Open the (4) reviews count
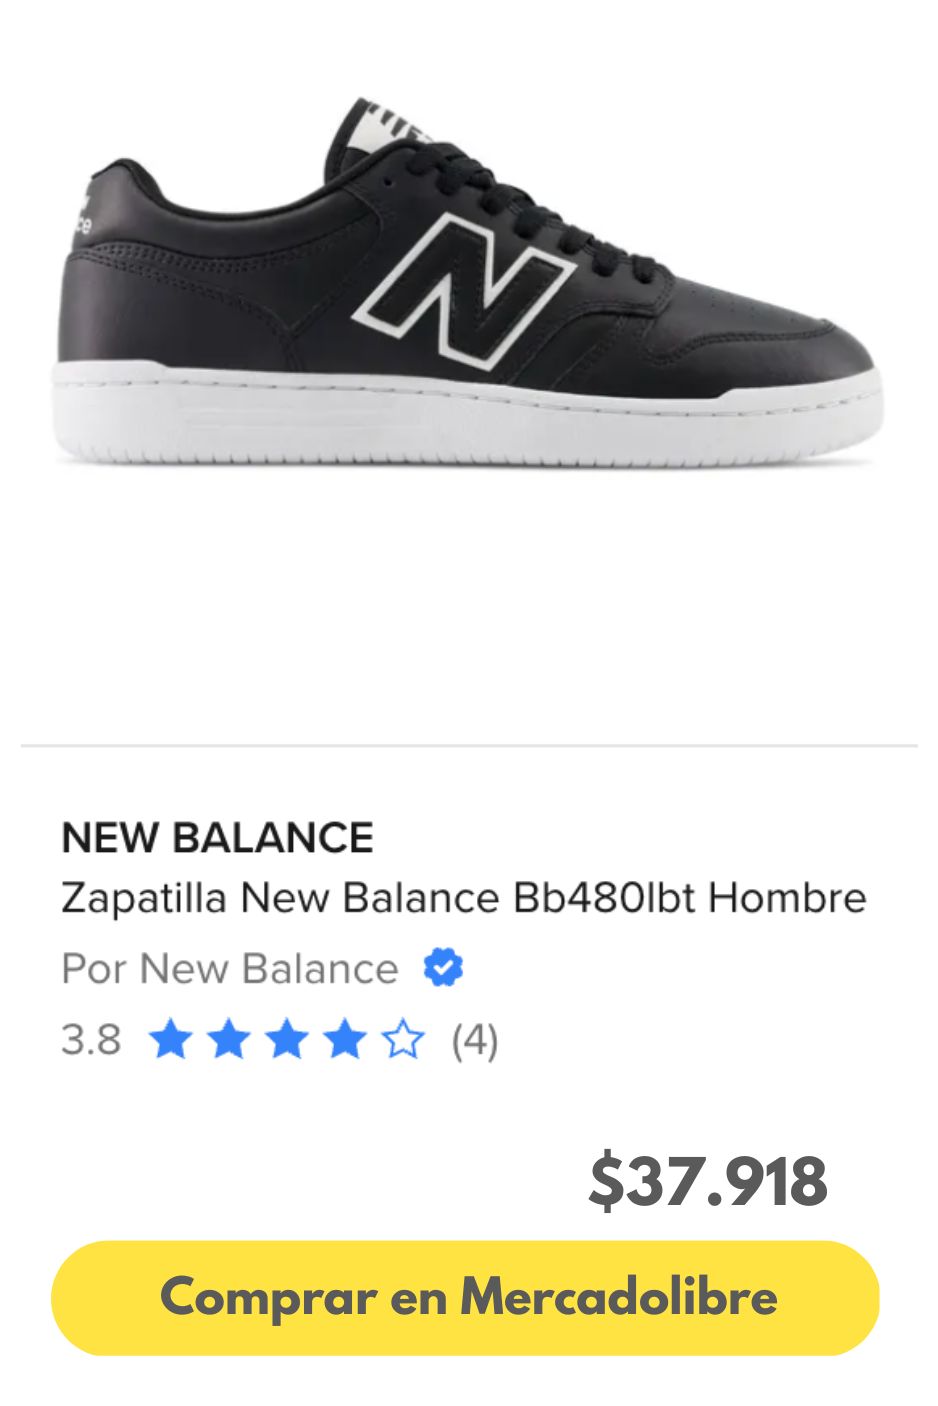938x1406 pixels. (x=474, y=1040)
